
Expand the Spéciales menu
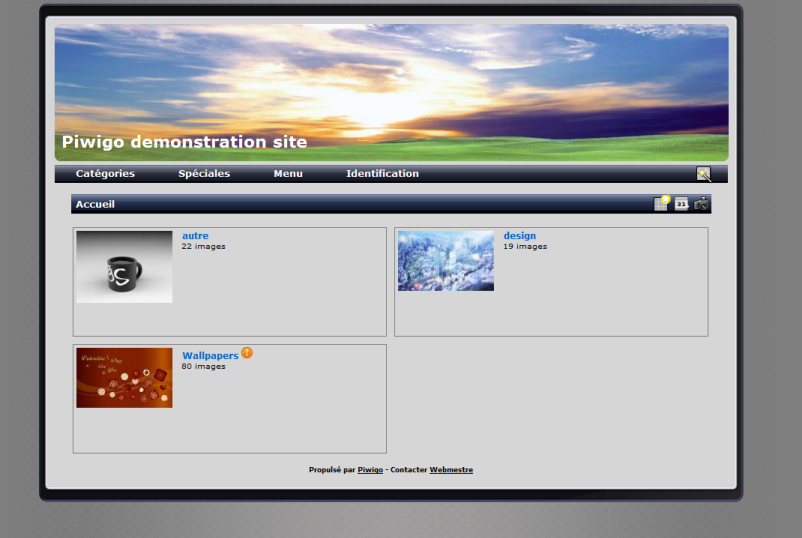pos(204,174)
